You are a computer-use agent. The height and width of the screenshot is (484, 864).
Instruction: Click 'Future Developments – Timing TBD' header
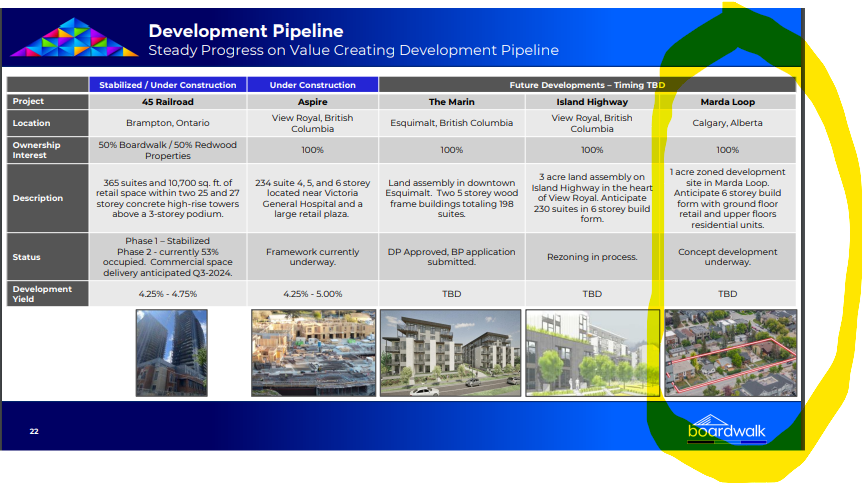click(588, 85)
